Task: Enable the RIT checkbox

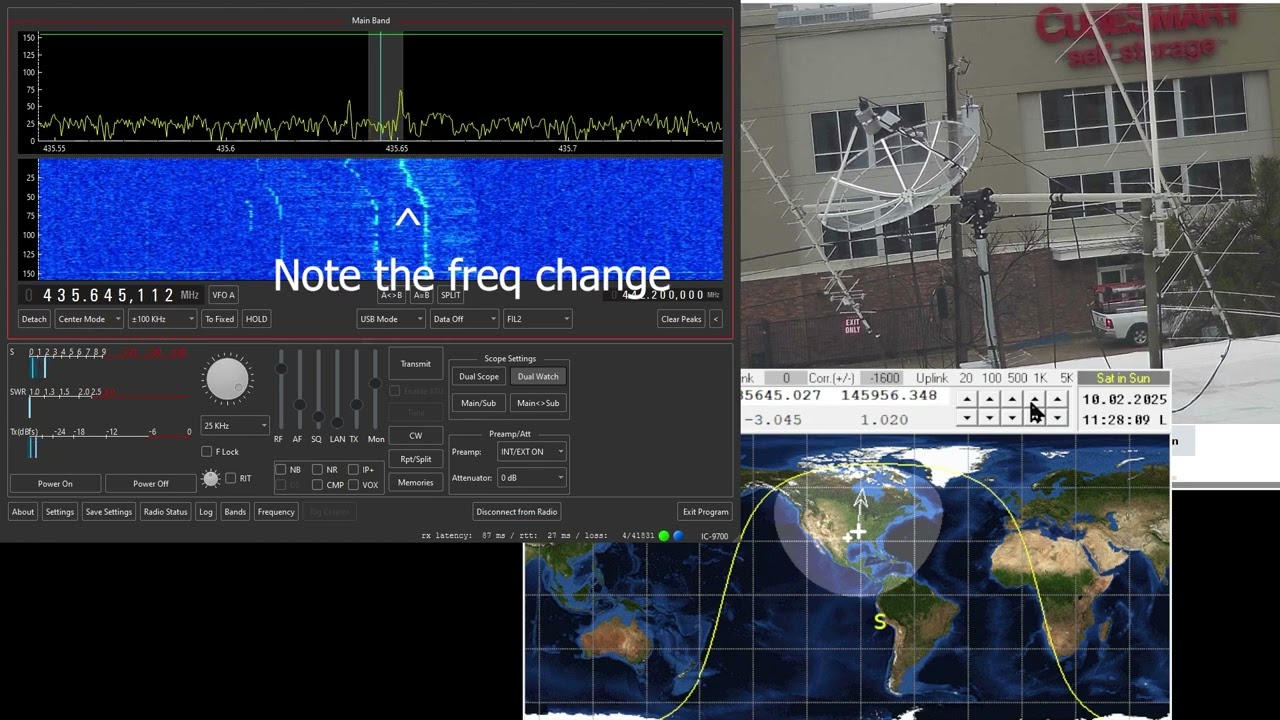Action: 231,478
